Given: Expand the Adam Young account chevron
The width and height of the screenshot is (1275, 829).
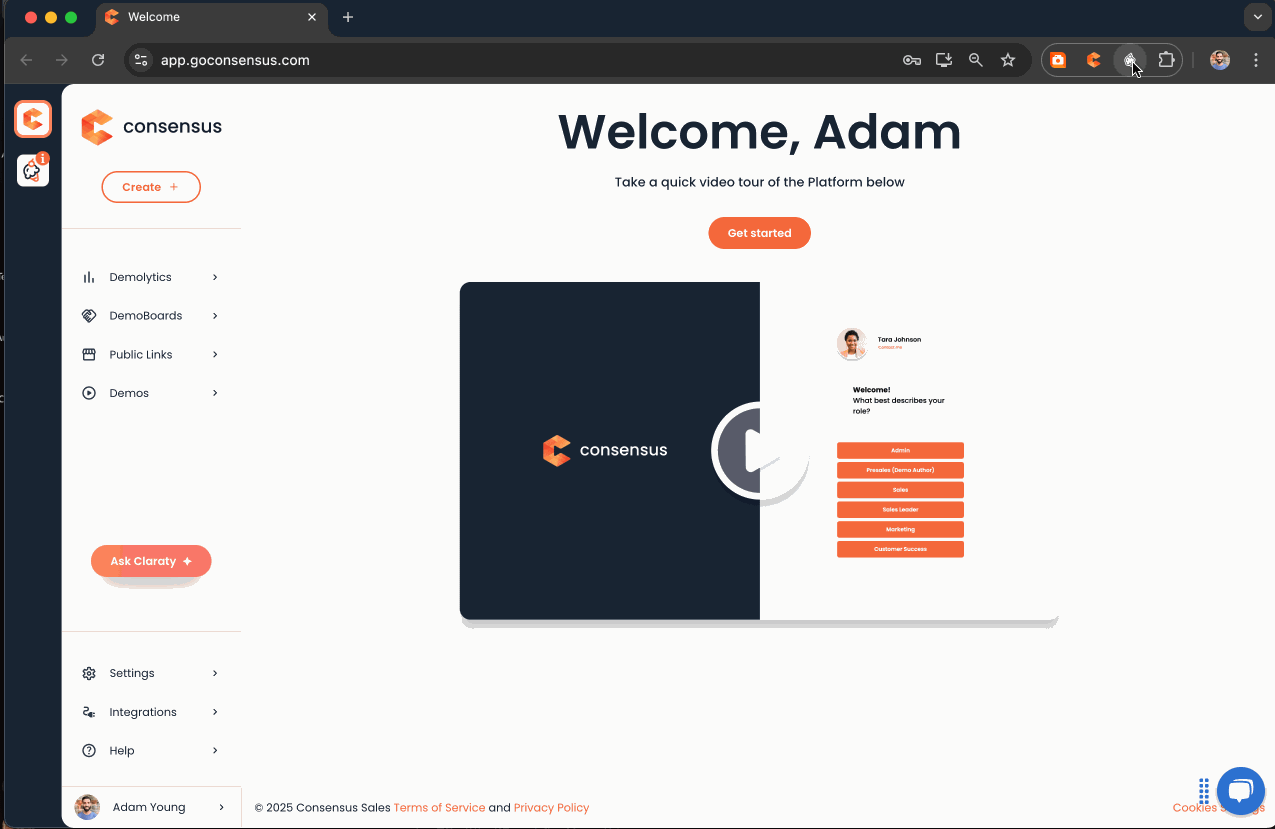Looking at the screenshot, I should pos(221,807).
